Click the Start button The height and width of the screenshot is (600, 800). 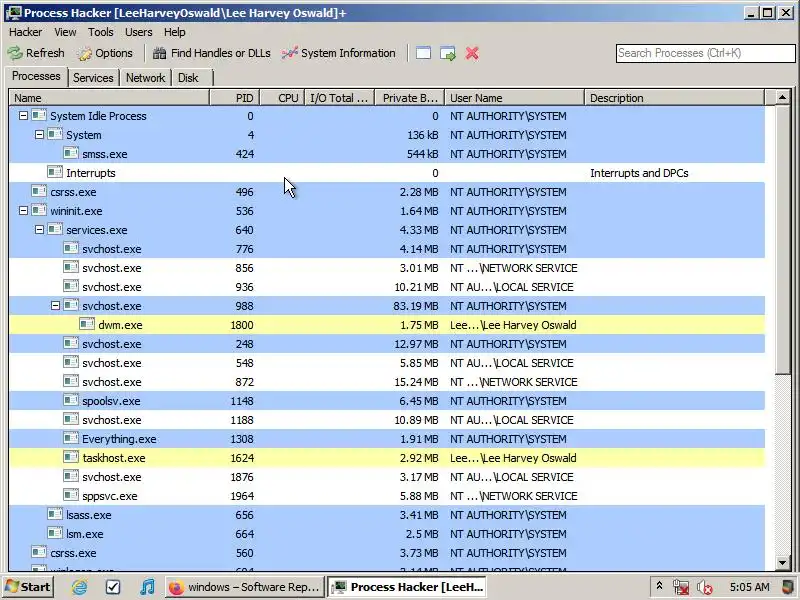(29, 587)
